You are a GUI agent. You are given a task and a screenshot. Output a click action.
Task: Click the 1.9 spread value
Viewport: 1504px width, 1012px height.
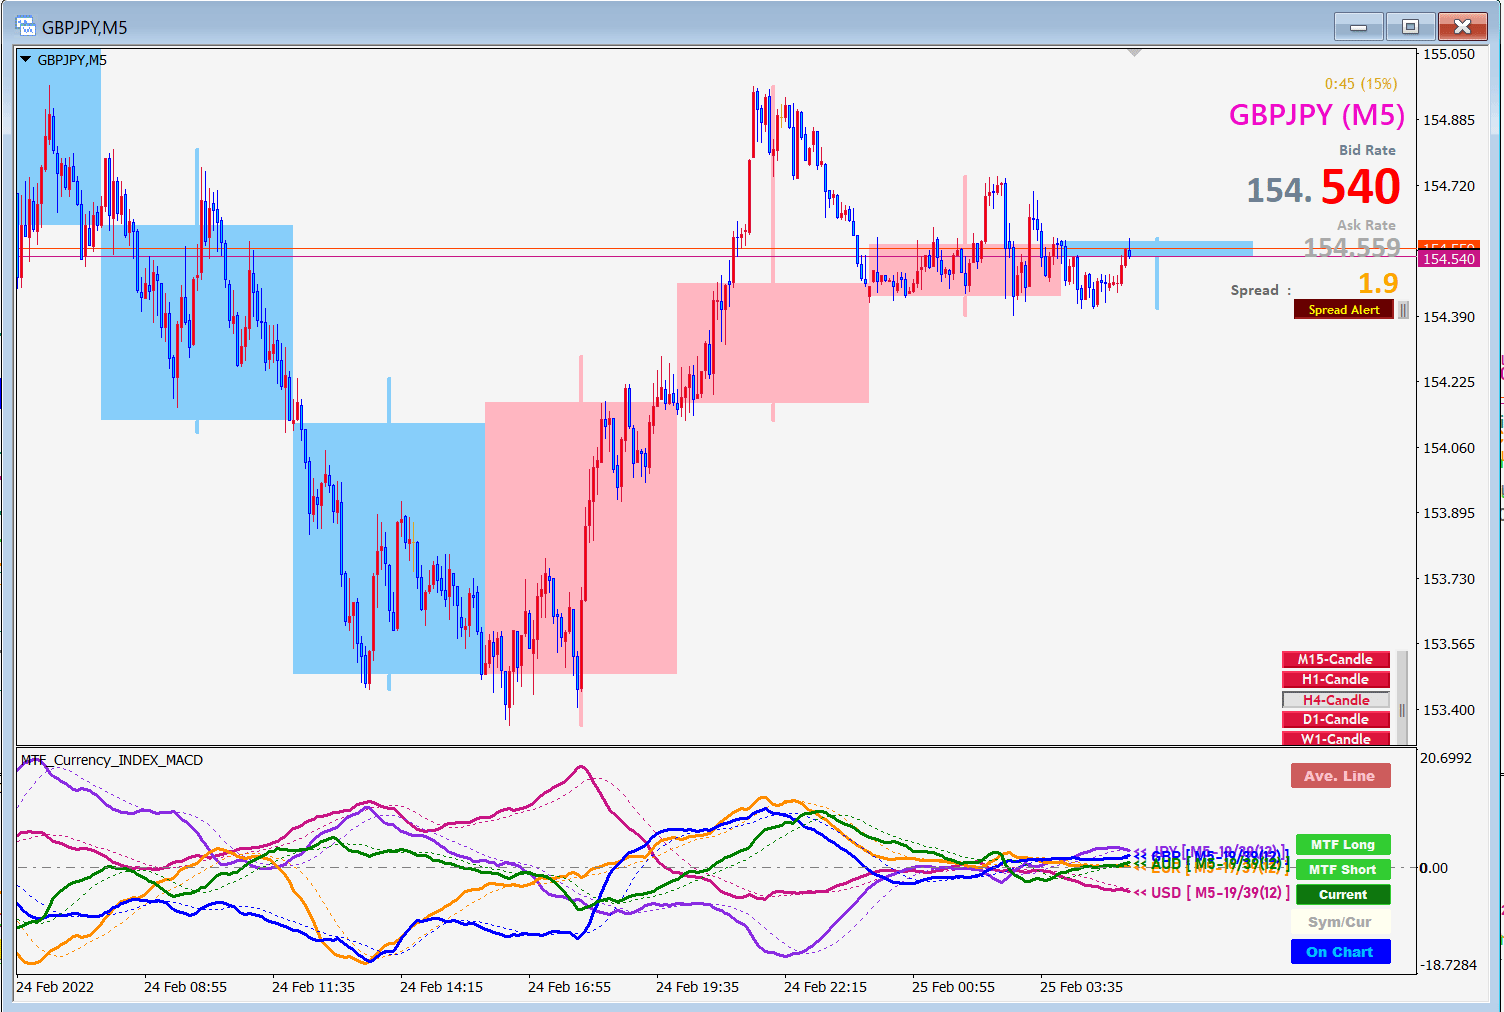pos(1378,284)
